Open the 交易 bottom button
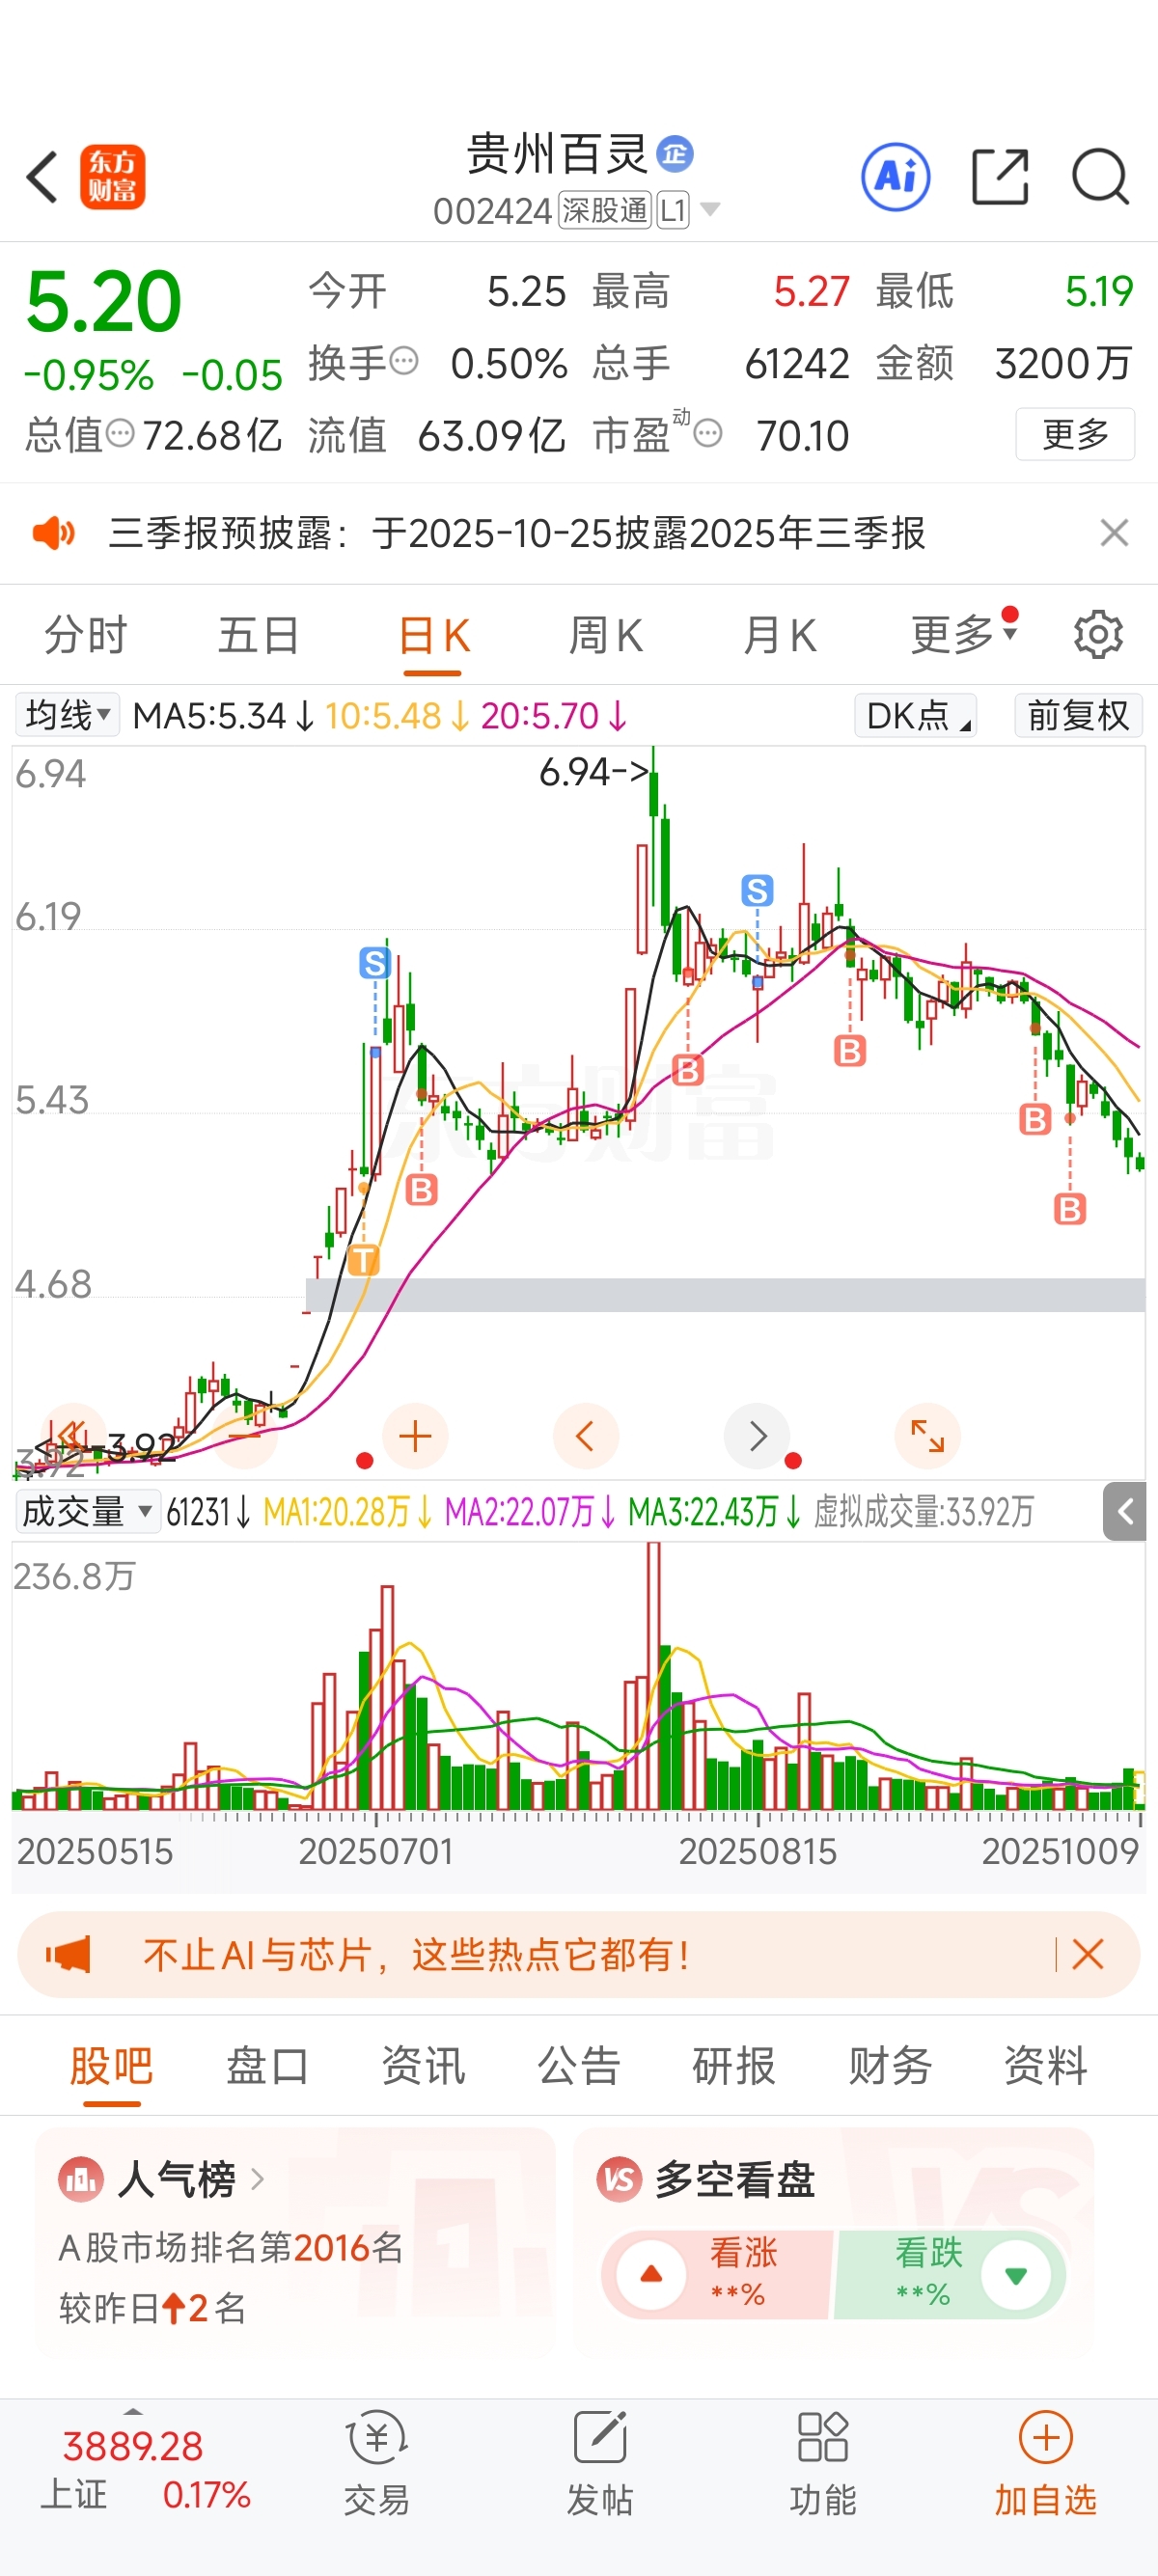Image resolution: width=1158 pixels, height=2576 pixels. pos(377,2463)
